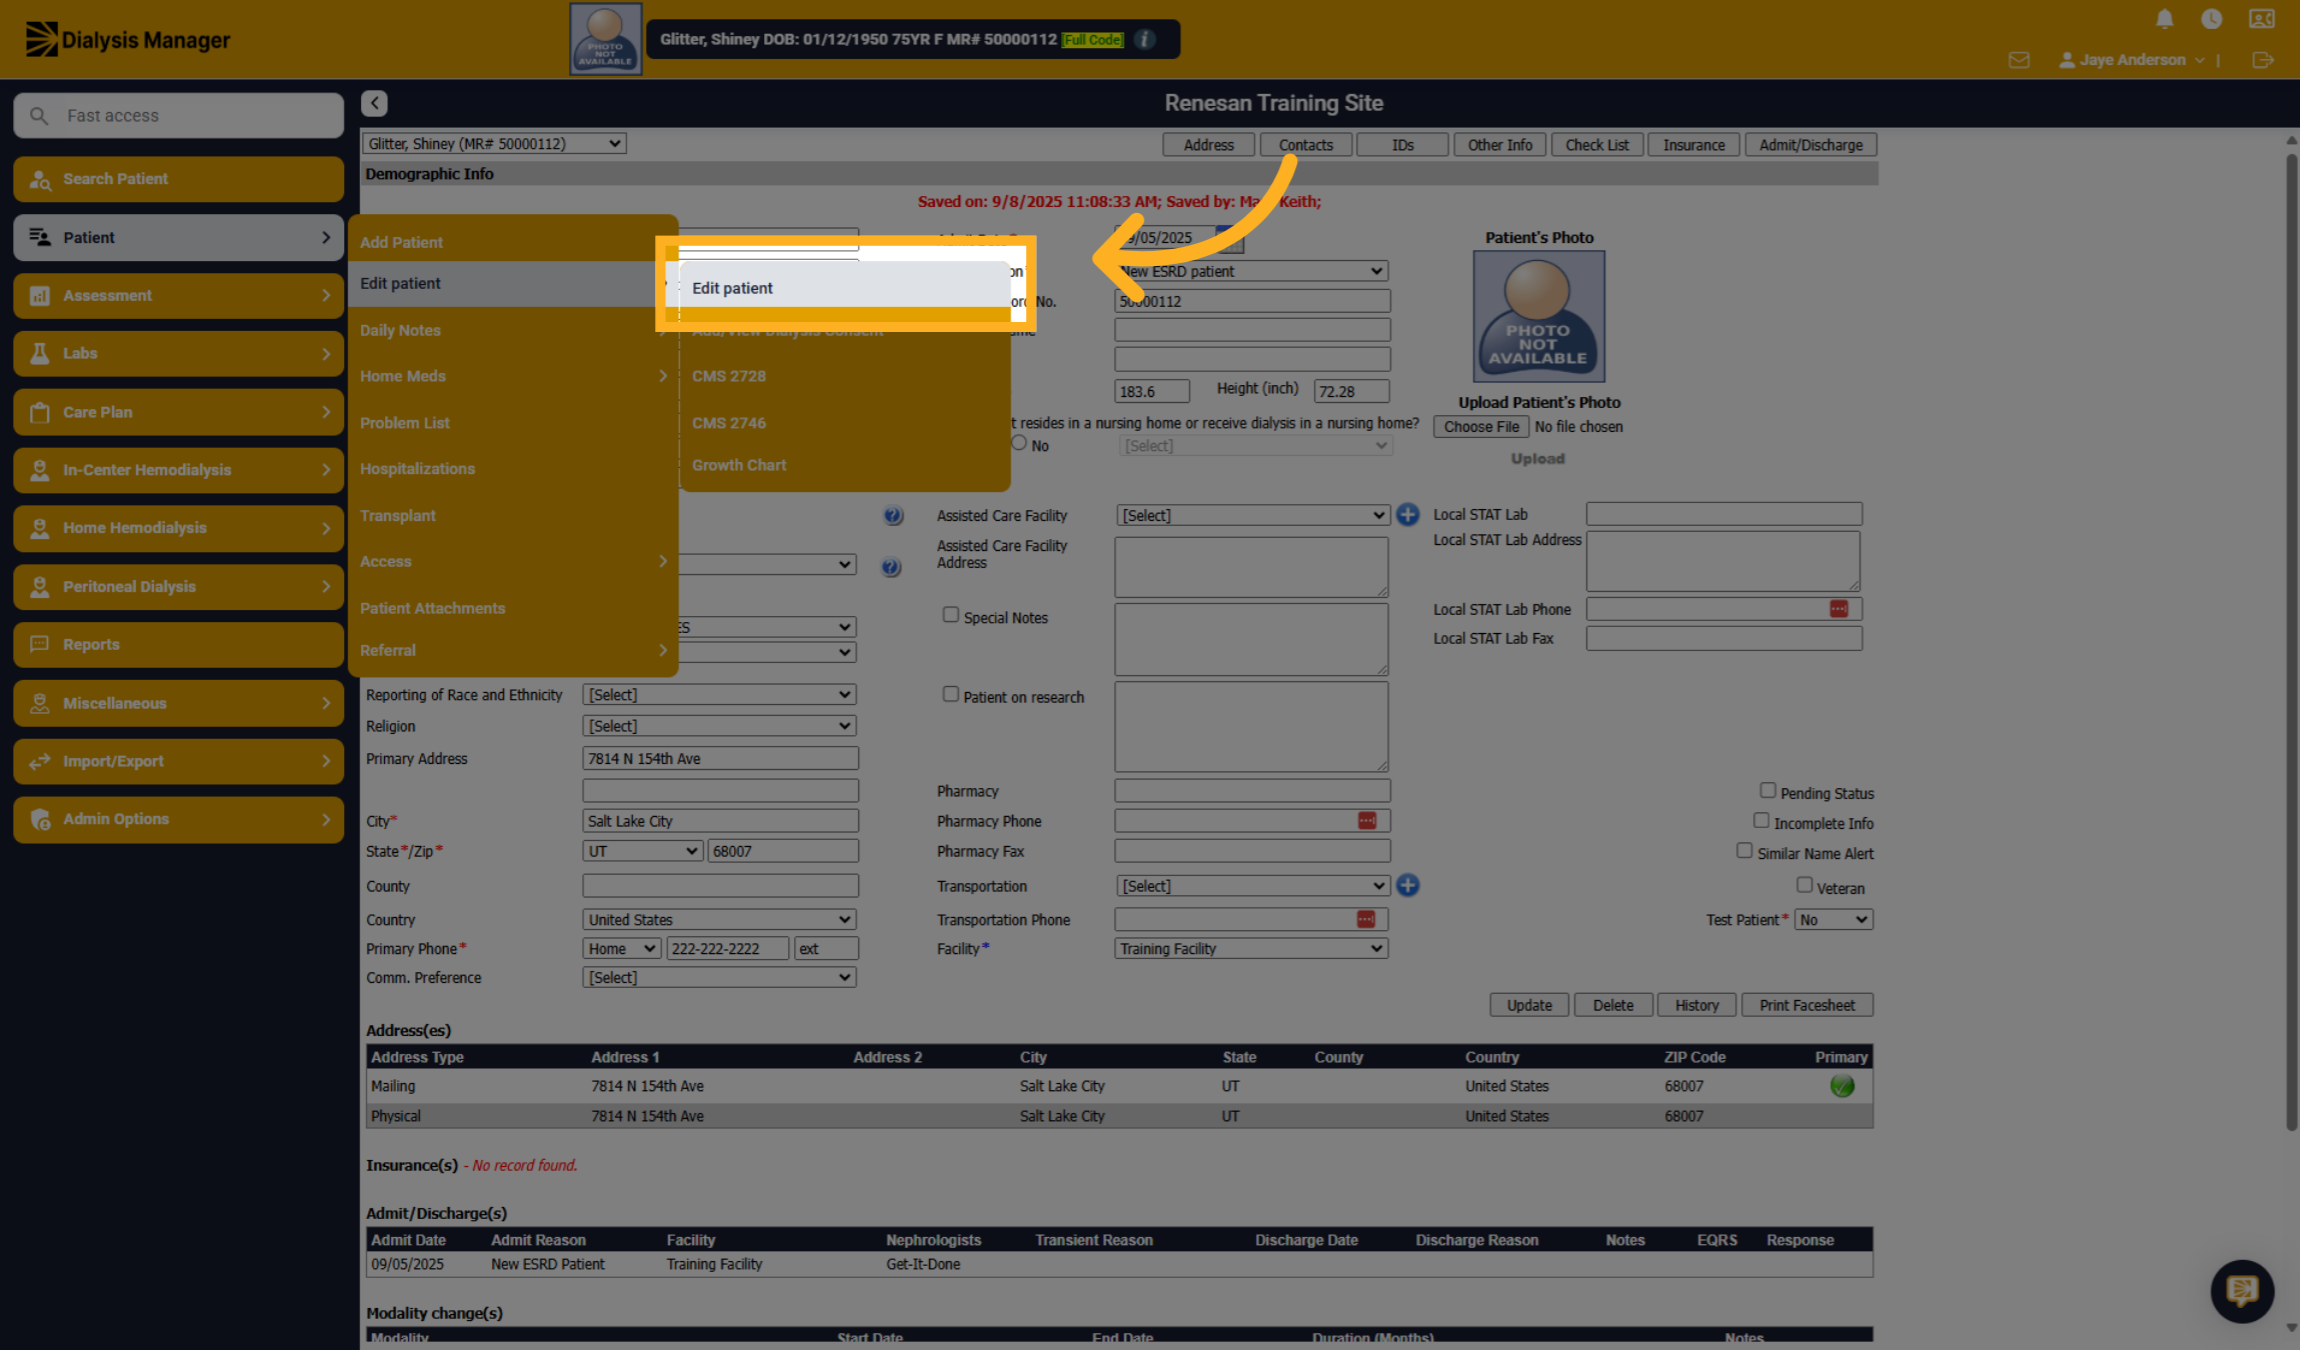Click the Fast access search field

[179, 115]
